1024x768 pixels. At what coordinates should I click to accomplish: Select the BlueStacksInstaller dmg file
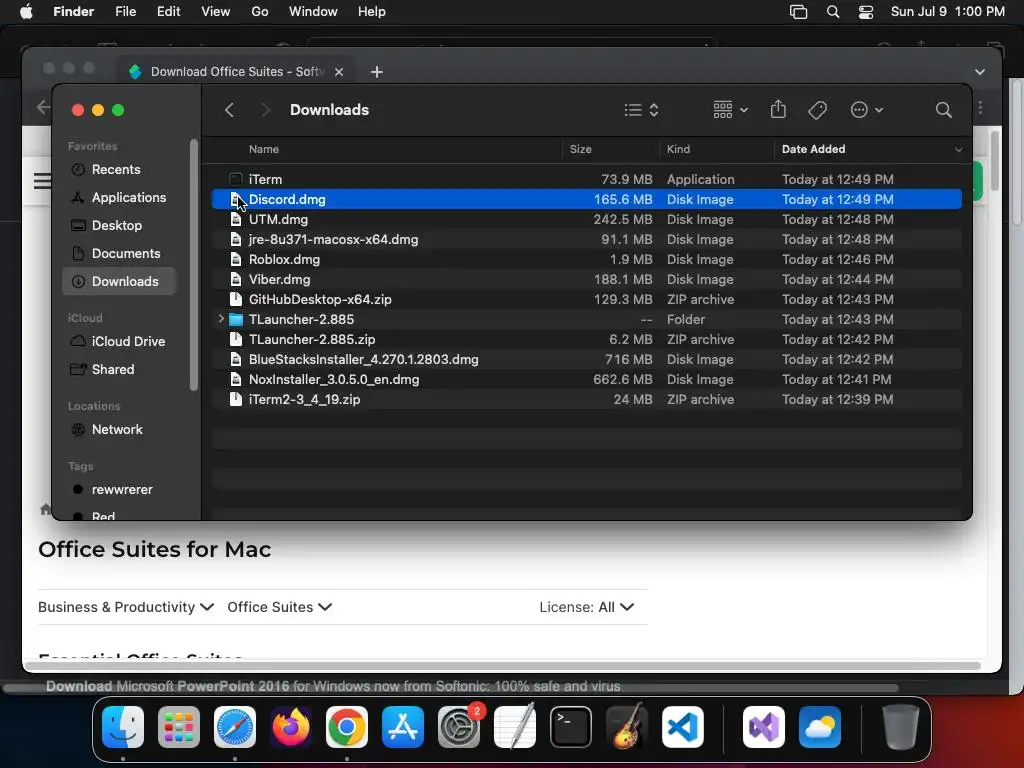(x=586, y=359)
